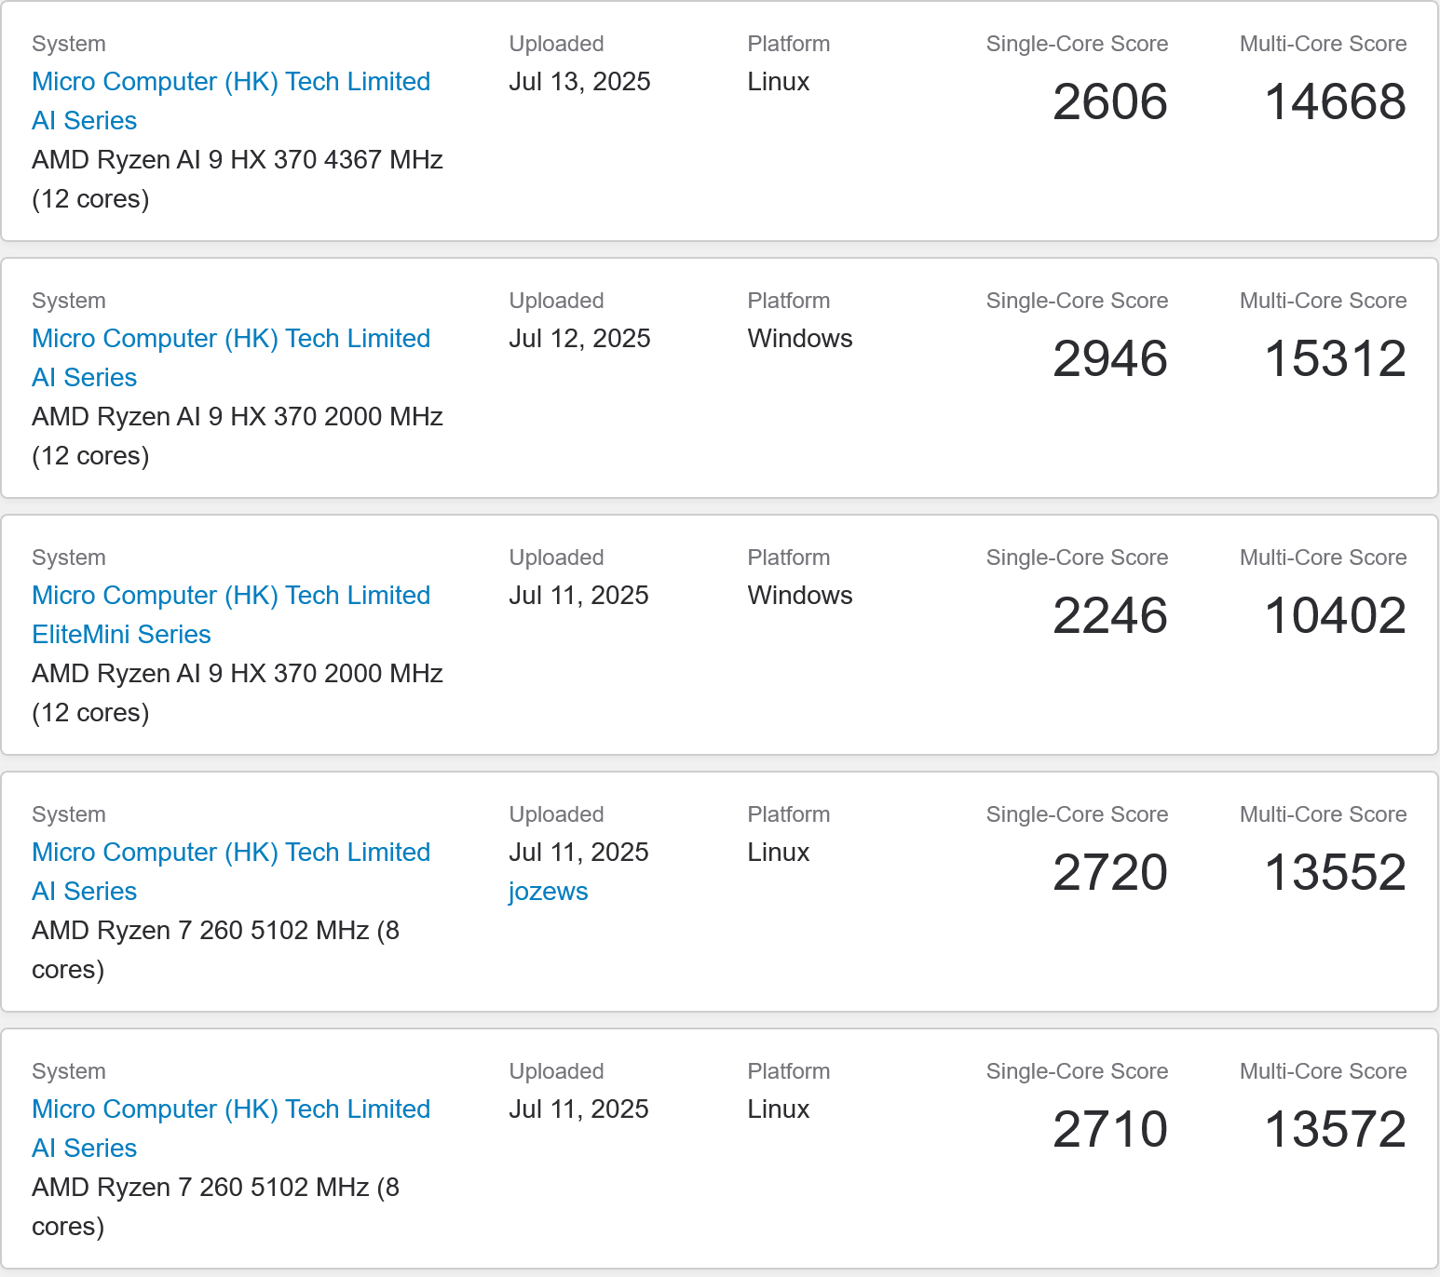
Task: Visit the jozews uploader profile
Action: (x=548, y=891)
